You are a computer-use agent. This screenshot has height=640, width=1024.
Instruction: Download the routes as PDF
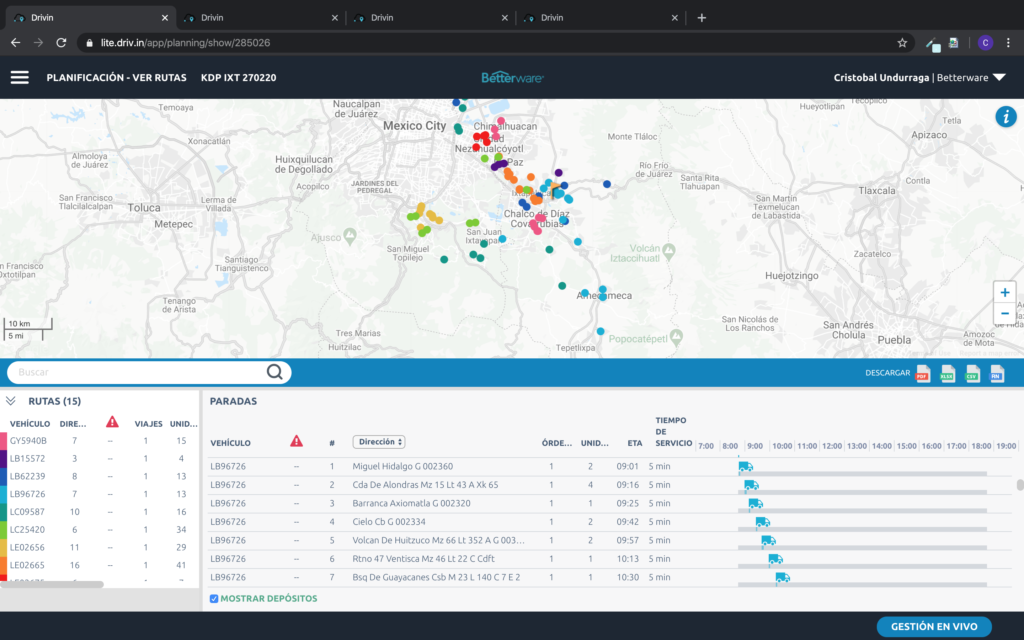coord(922,374)
